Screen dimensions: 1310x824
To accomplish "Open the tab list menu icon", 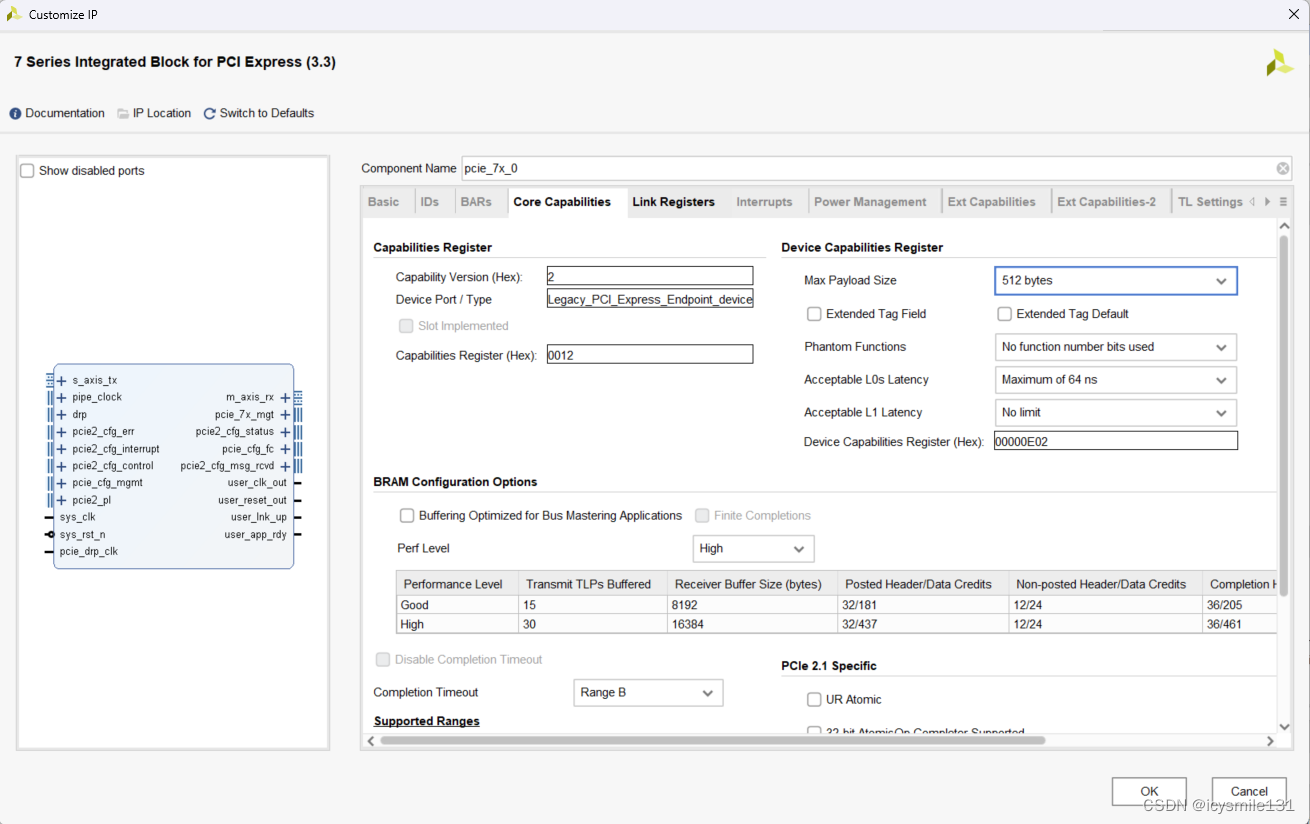I will [1283, 202].
